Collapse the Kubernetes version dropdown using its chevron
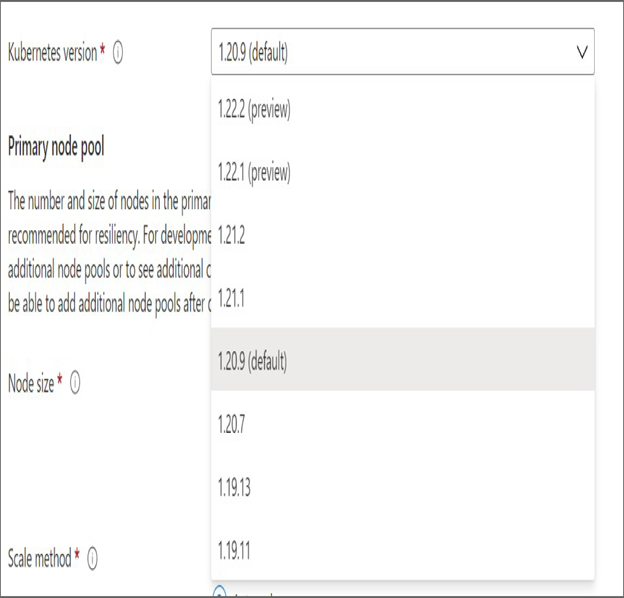This screenshot has width=624, height=598. 582,52
